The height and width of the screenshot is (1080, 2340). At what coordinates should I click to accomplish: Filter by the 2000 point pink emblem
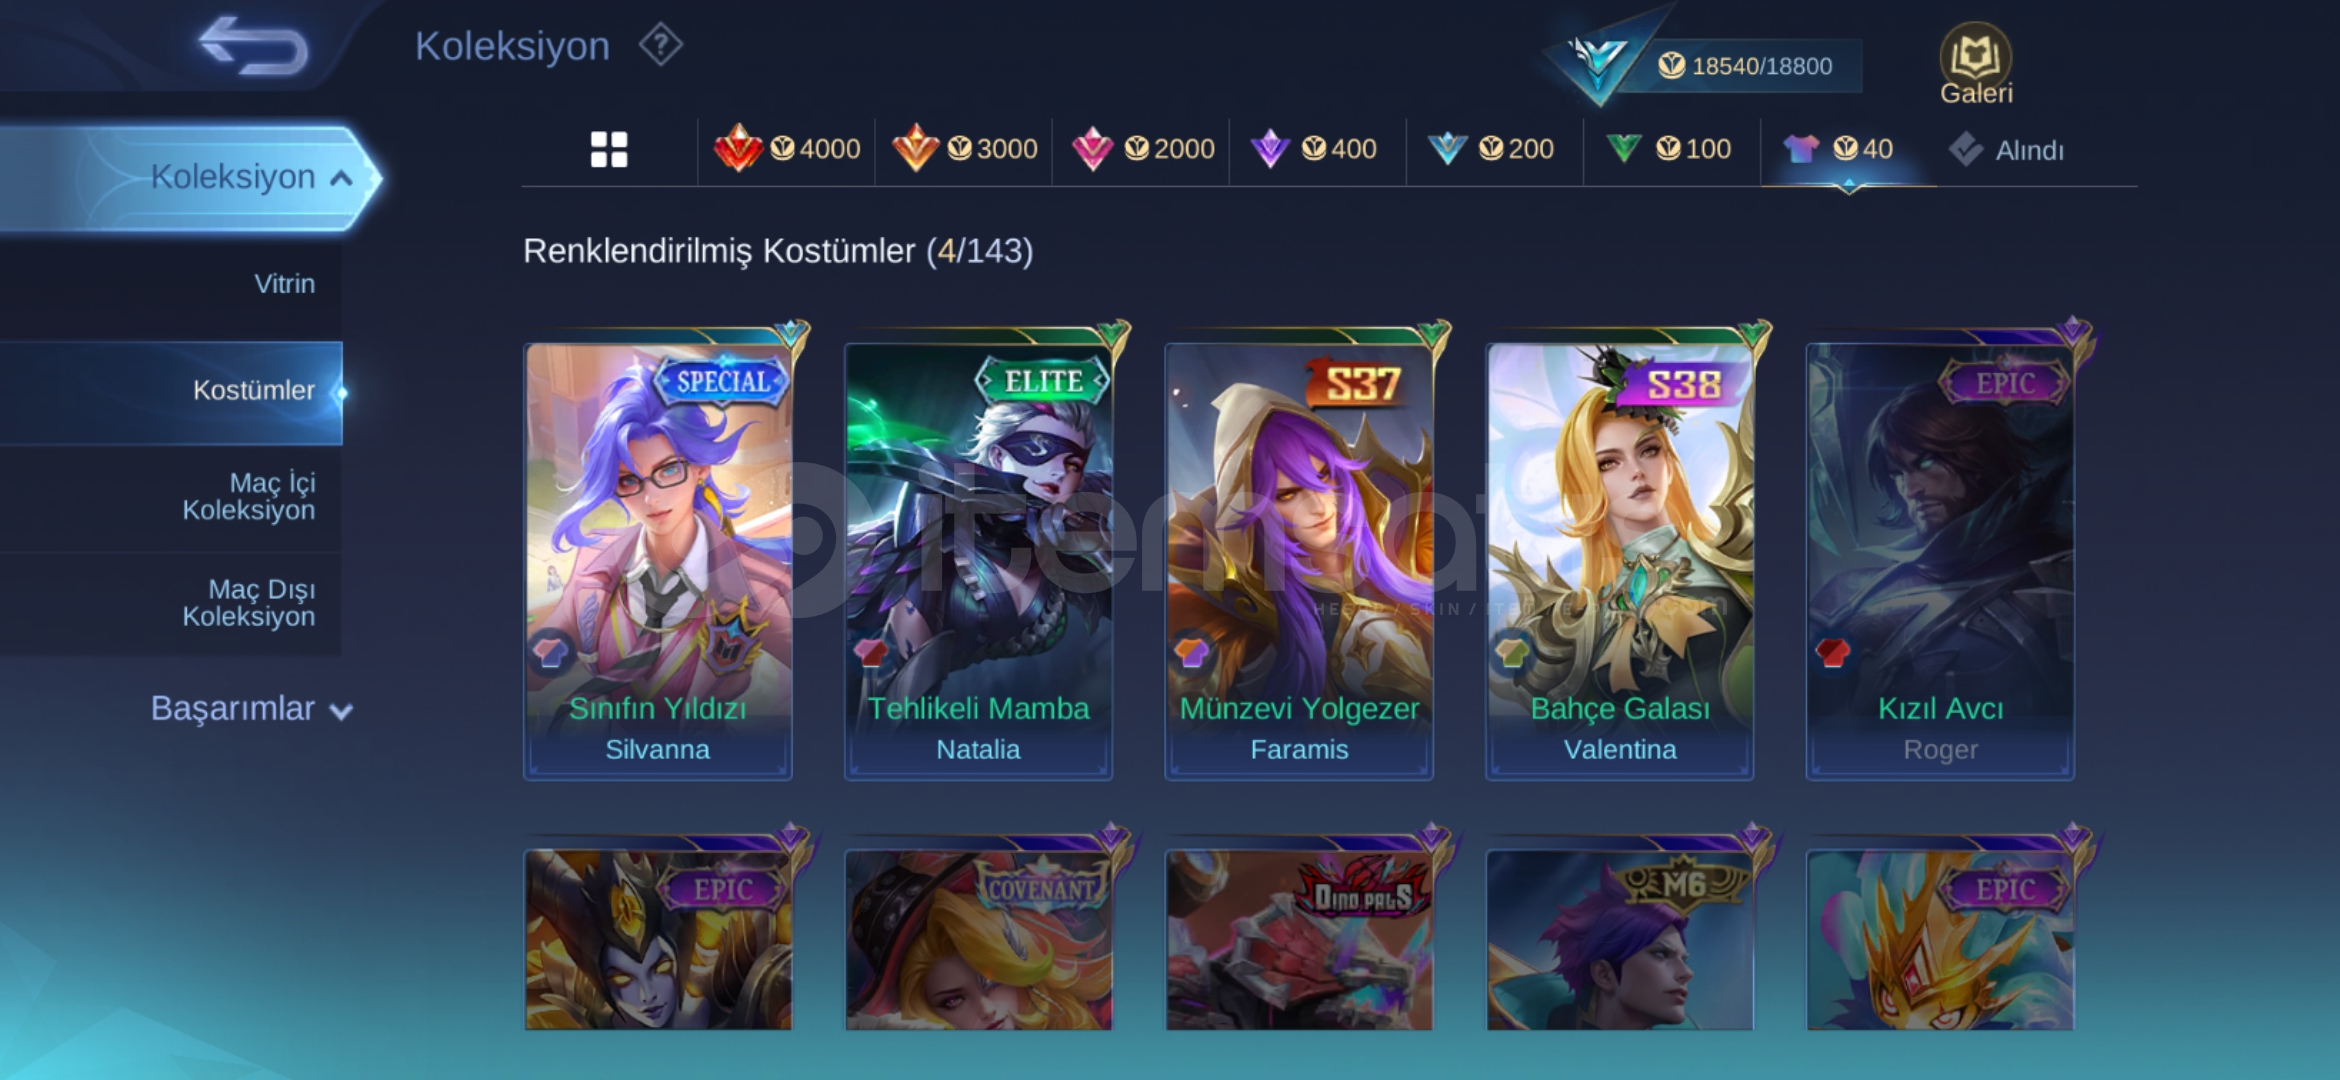(1142, 149)
